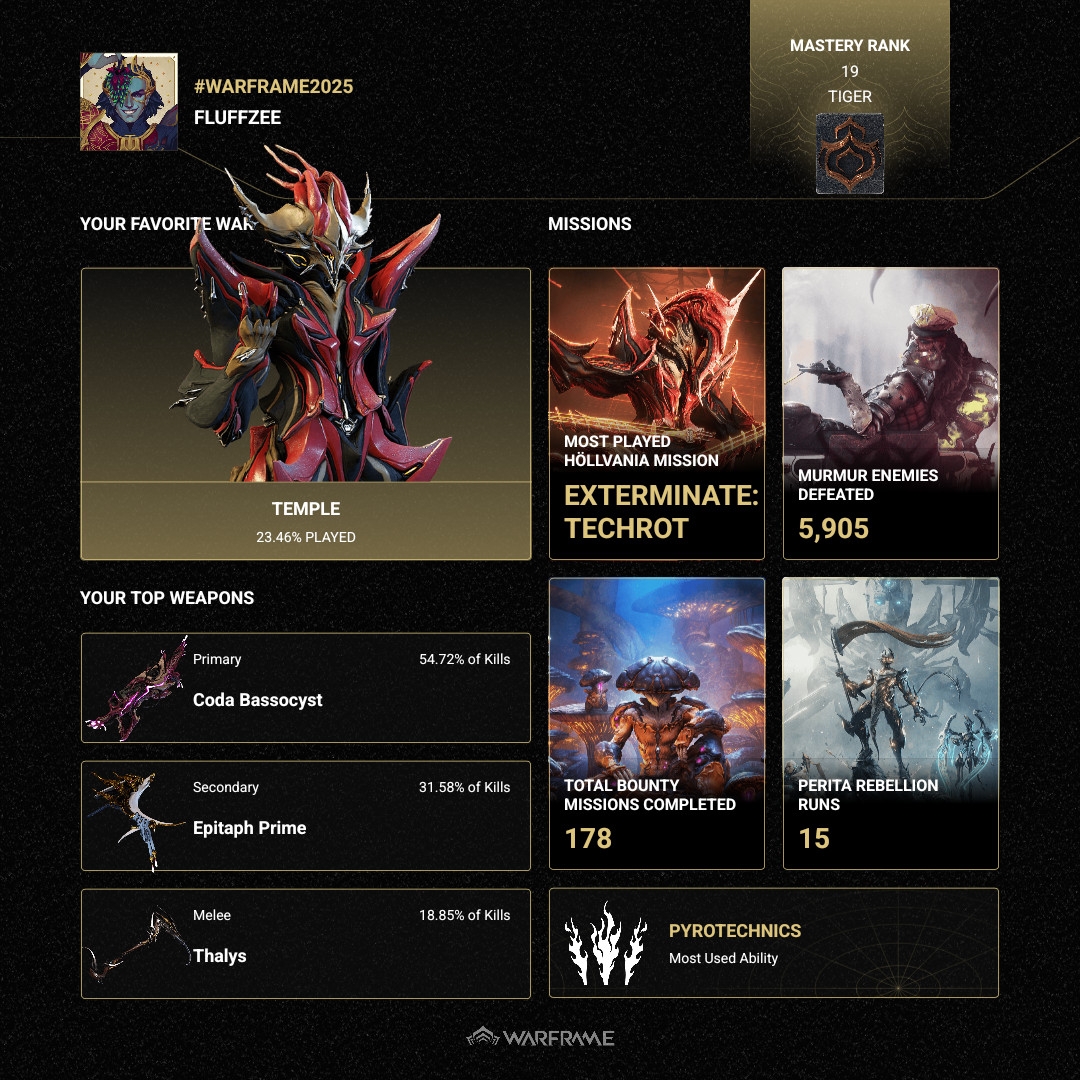Click the Fluffzee profile avatar image
This screenshot has width=1080, height=1080.
(x=129, y=101)
